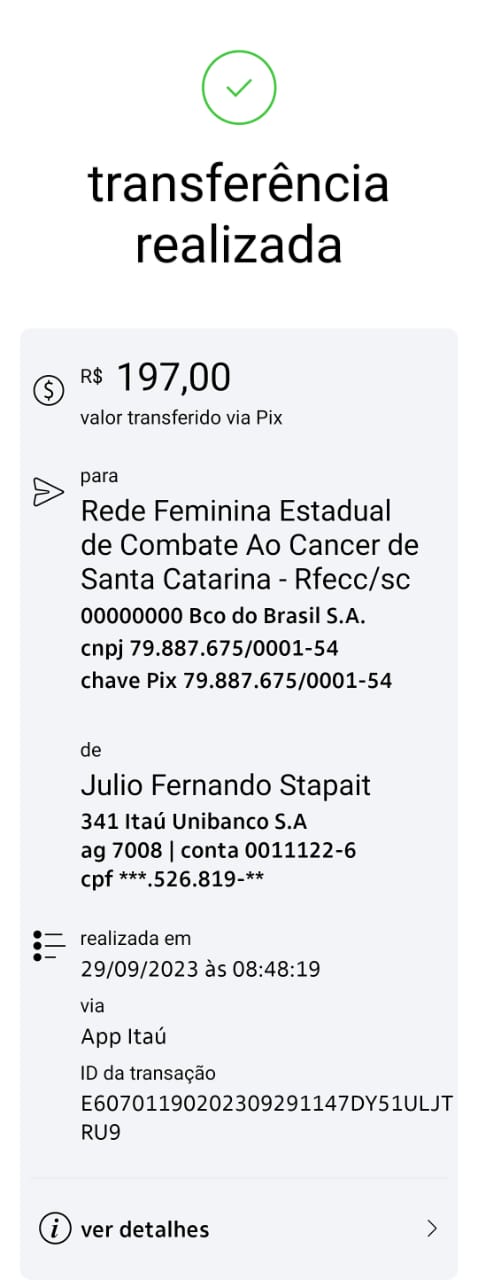Click the cnpj 79.887.675/0001-54 line

pos(209,648)
